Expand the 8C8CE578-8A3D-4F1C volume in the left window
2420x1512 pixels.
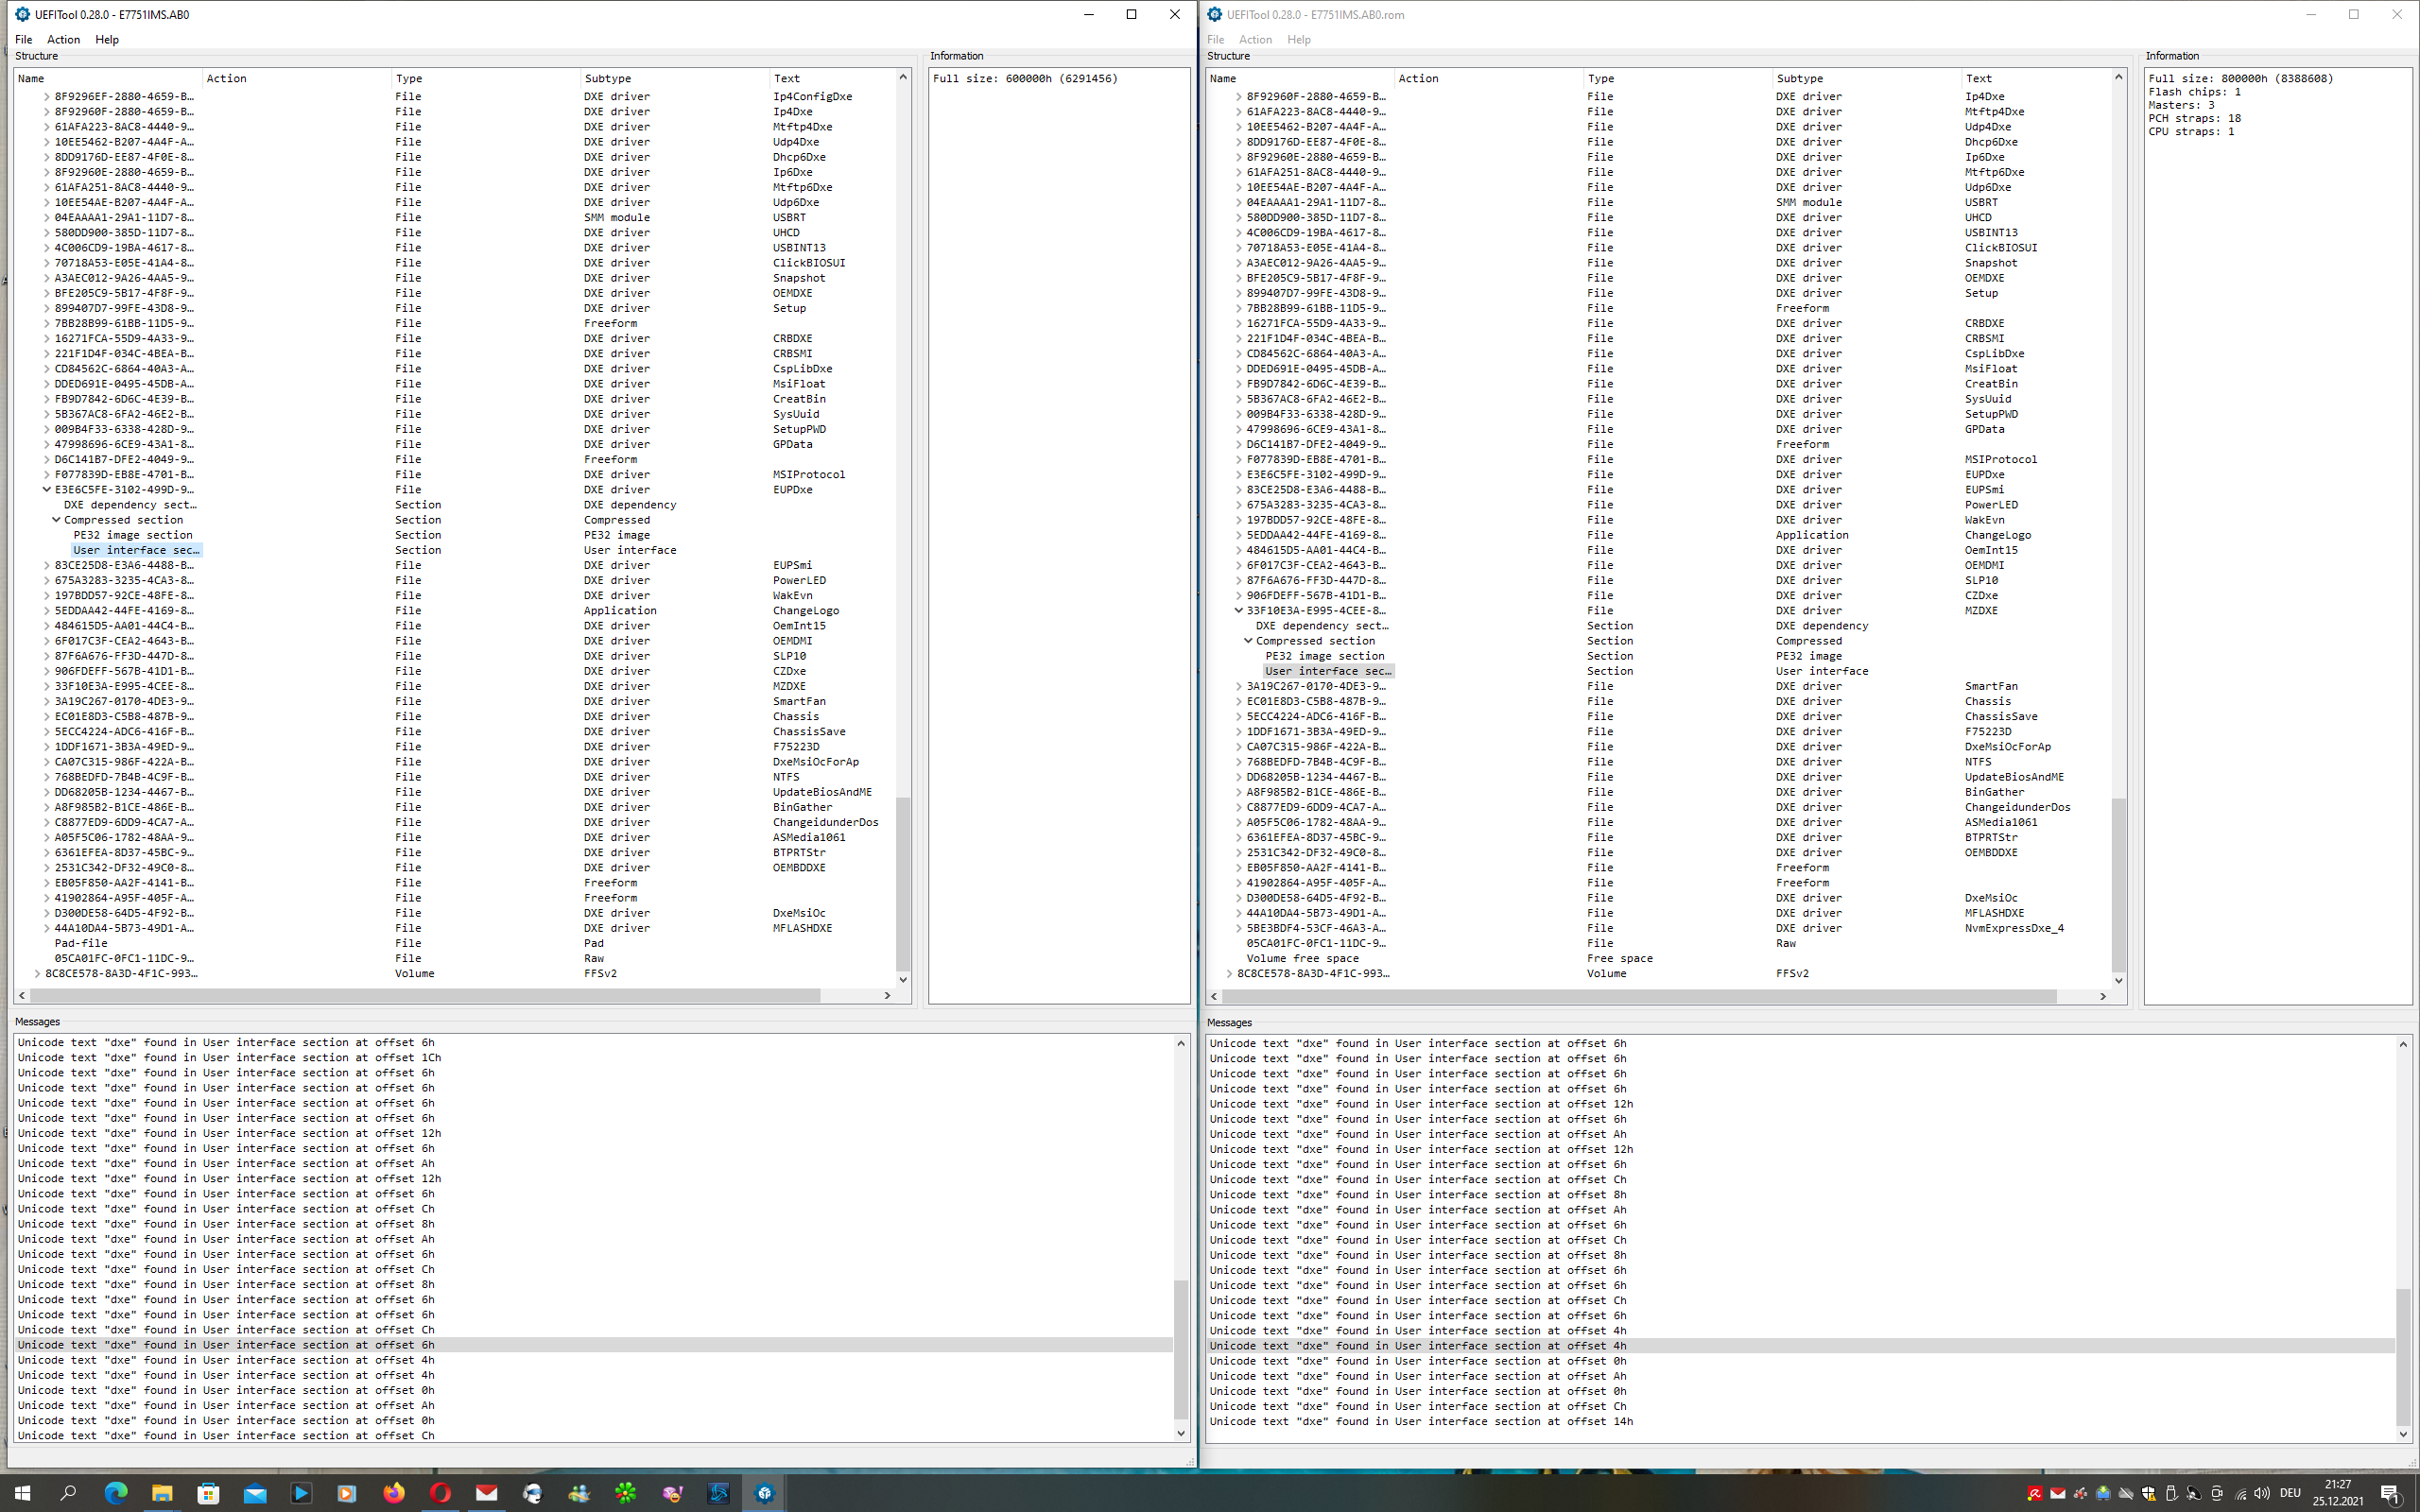coord(37,974)
